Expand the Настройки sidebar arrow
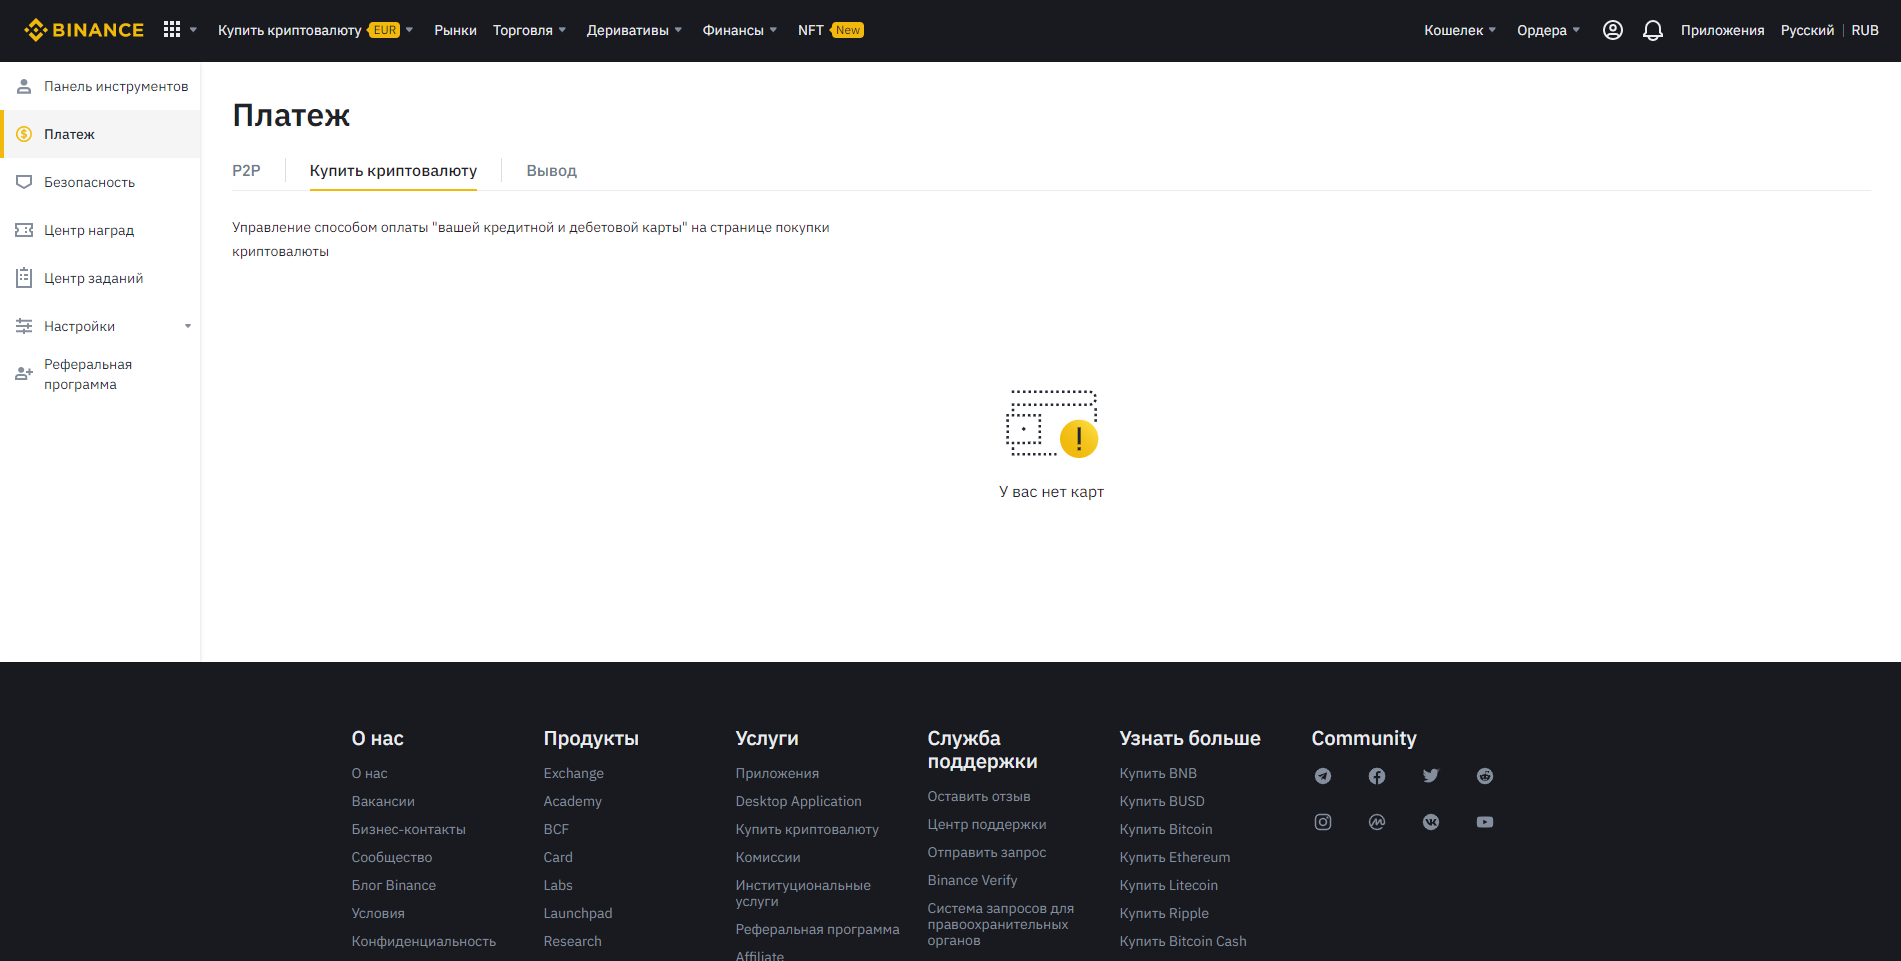The image size is (1901, 961). (187, 326)
